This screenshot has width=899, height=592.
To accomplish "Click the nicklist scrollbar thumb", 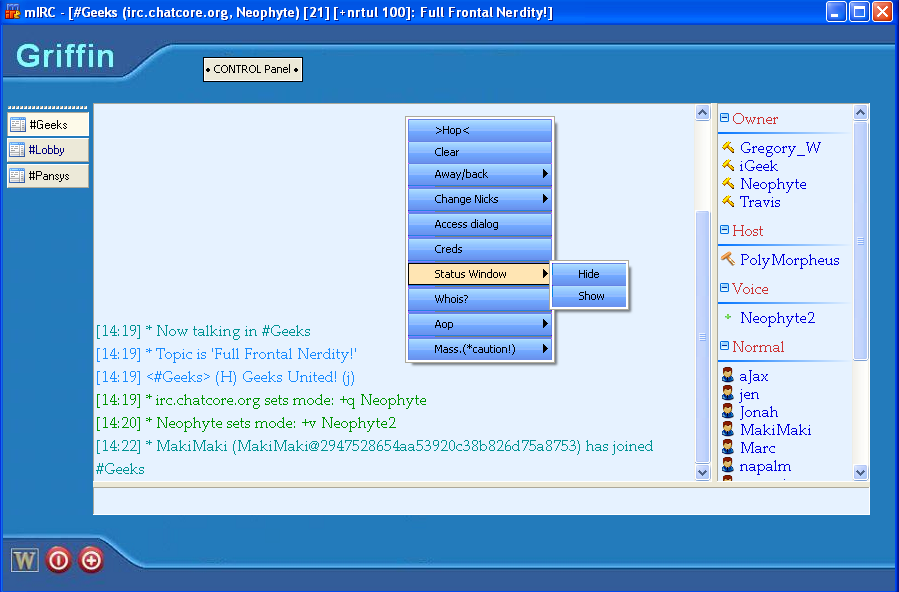I will tap(860, 241).
